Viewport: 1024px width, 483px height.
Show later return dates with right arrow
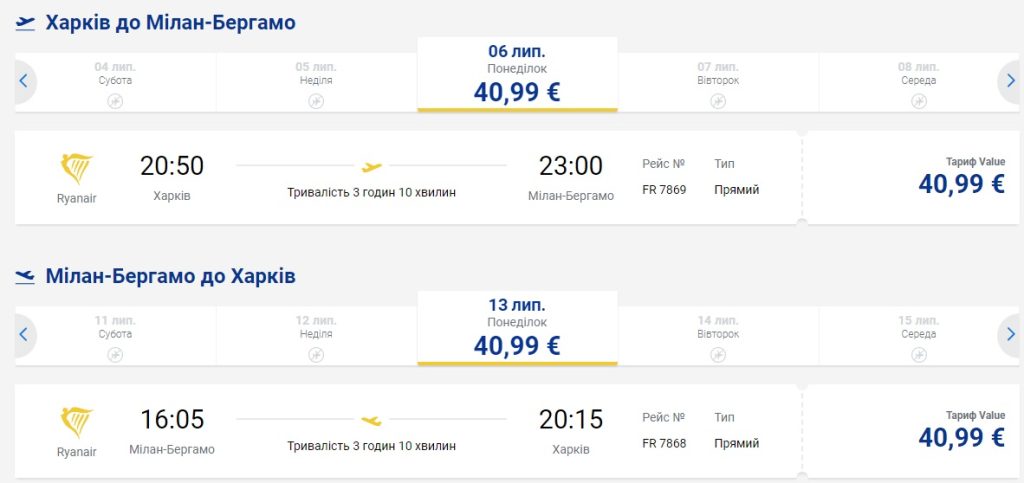coord(1010,334)
